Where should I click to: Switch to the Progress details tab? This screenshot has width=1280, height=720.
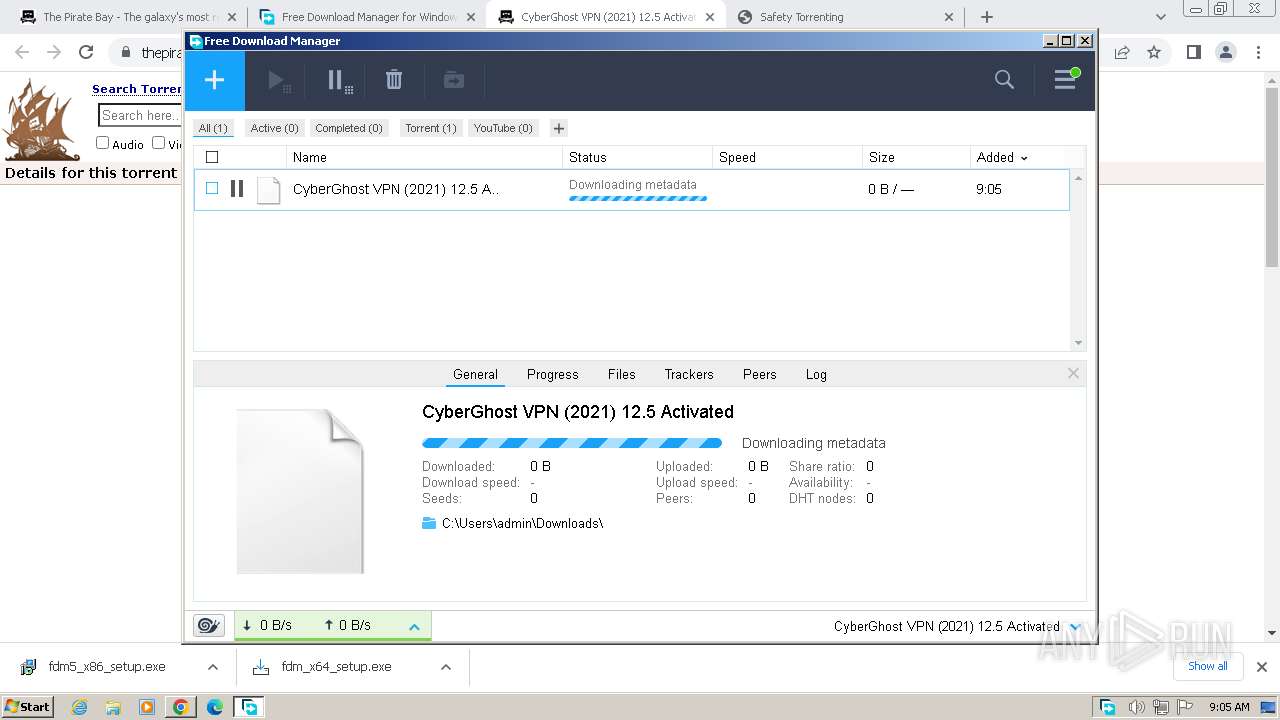(x=553, y=374)
